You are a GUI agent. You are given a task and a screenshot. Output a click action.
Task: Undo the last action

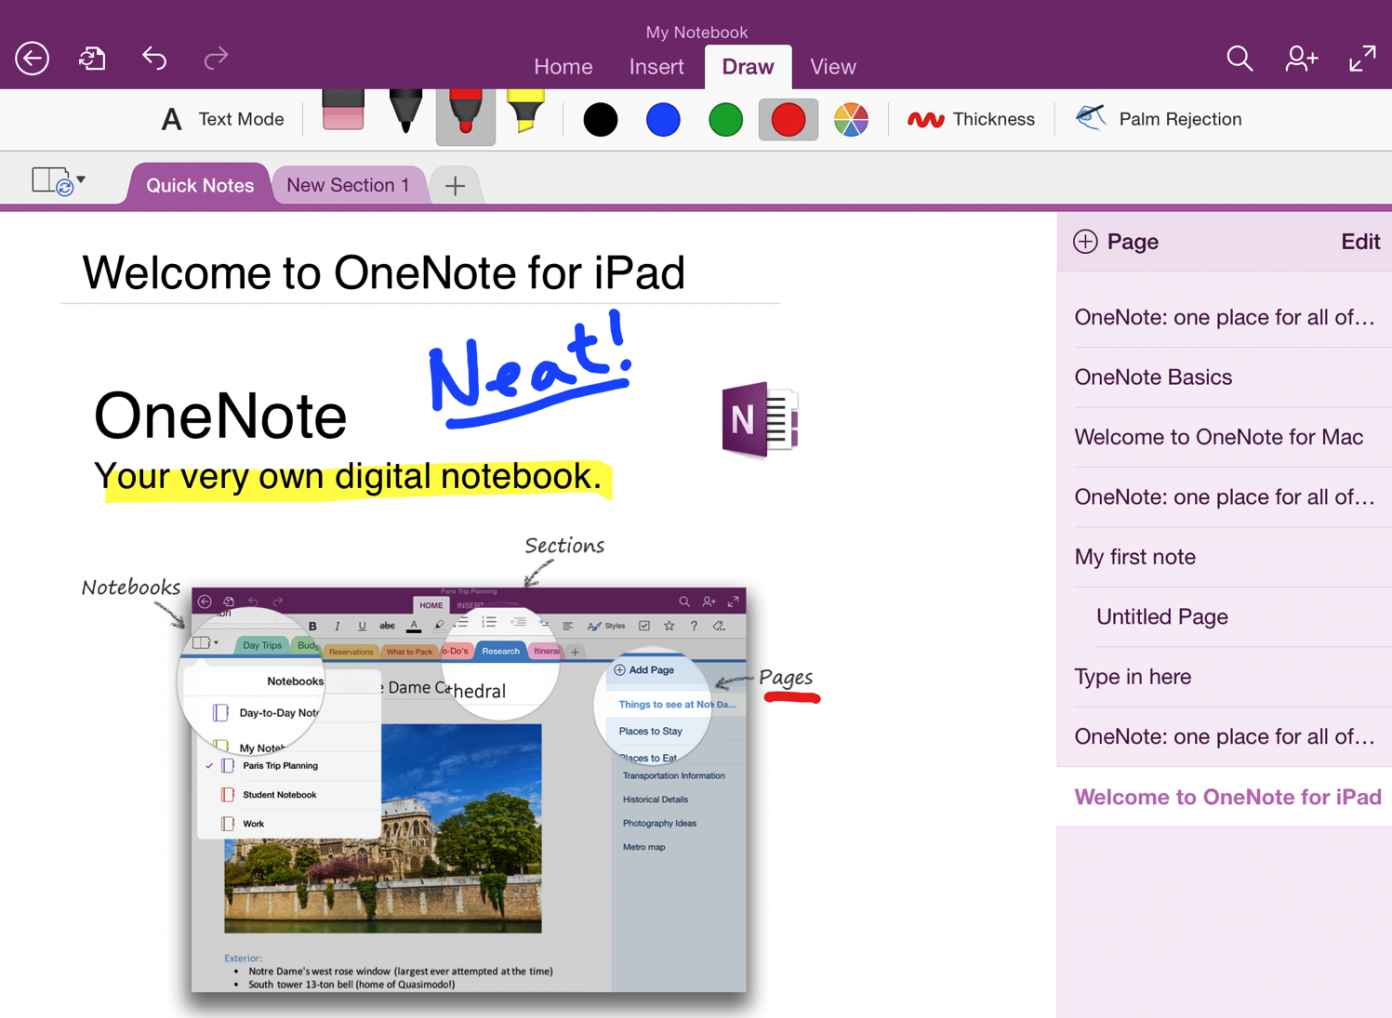pos(154,59)
